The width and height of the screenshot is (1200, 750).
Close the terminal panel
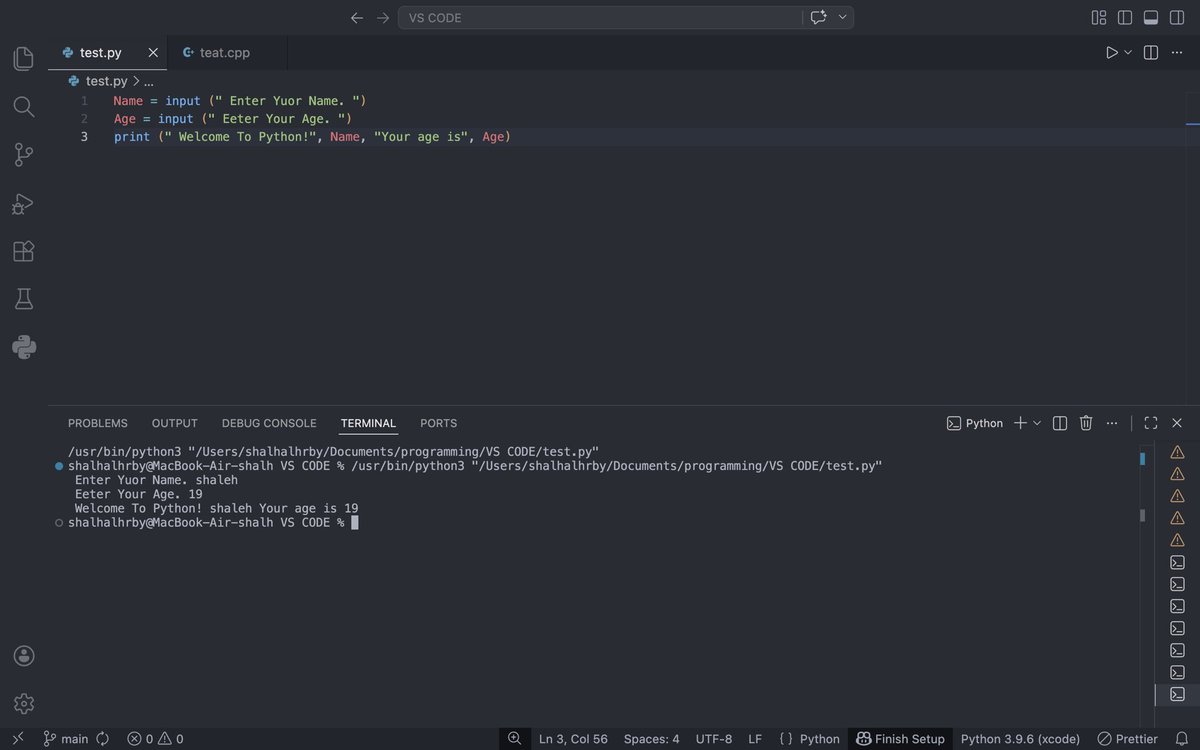click(1177, 423)
